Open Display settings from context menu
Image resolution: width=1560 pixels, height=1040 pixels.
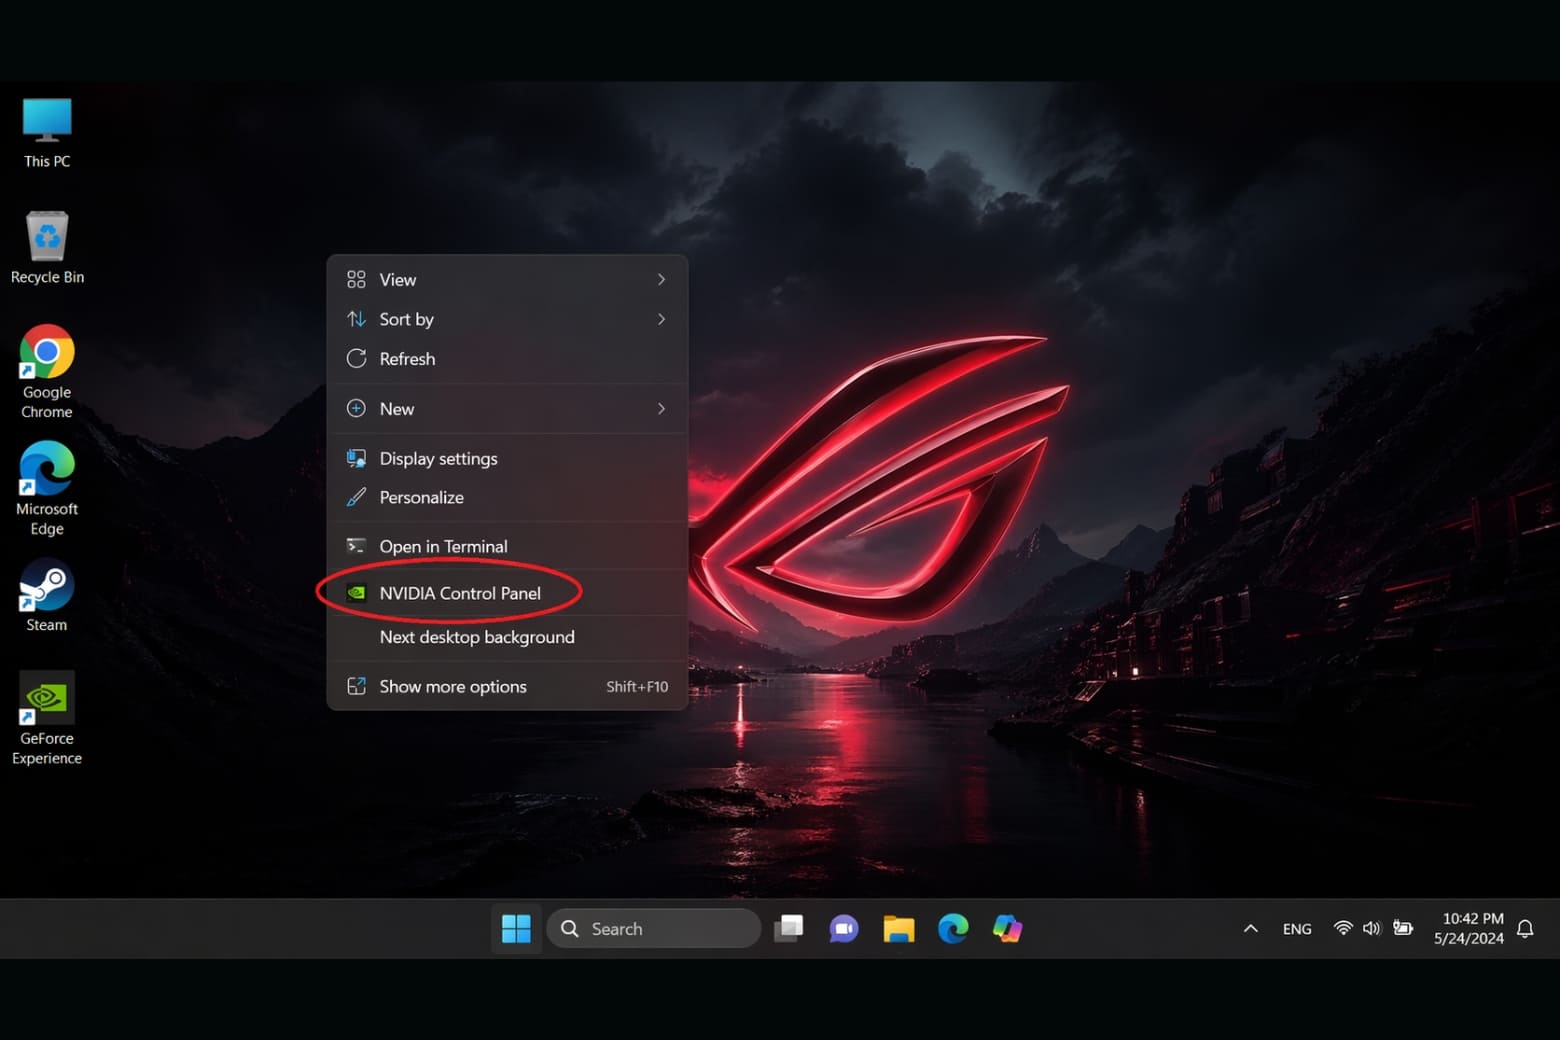[x=507, y=458]
